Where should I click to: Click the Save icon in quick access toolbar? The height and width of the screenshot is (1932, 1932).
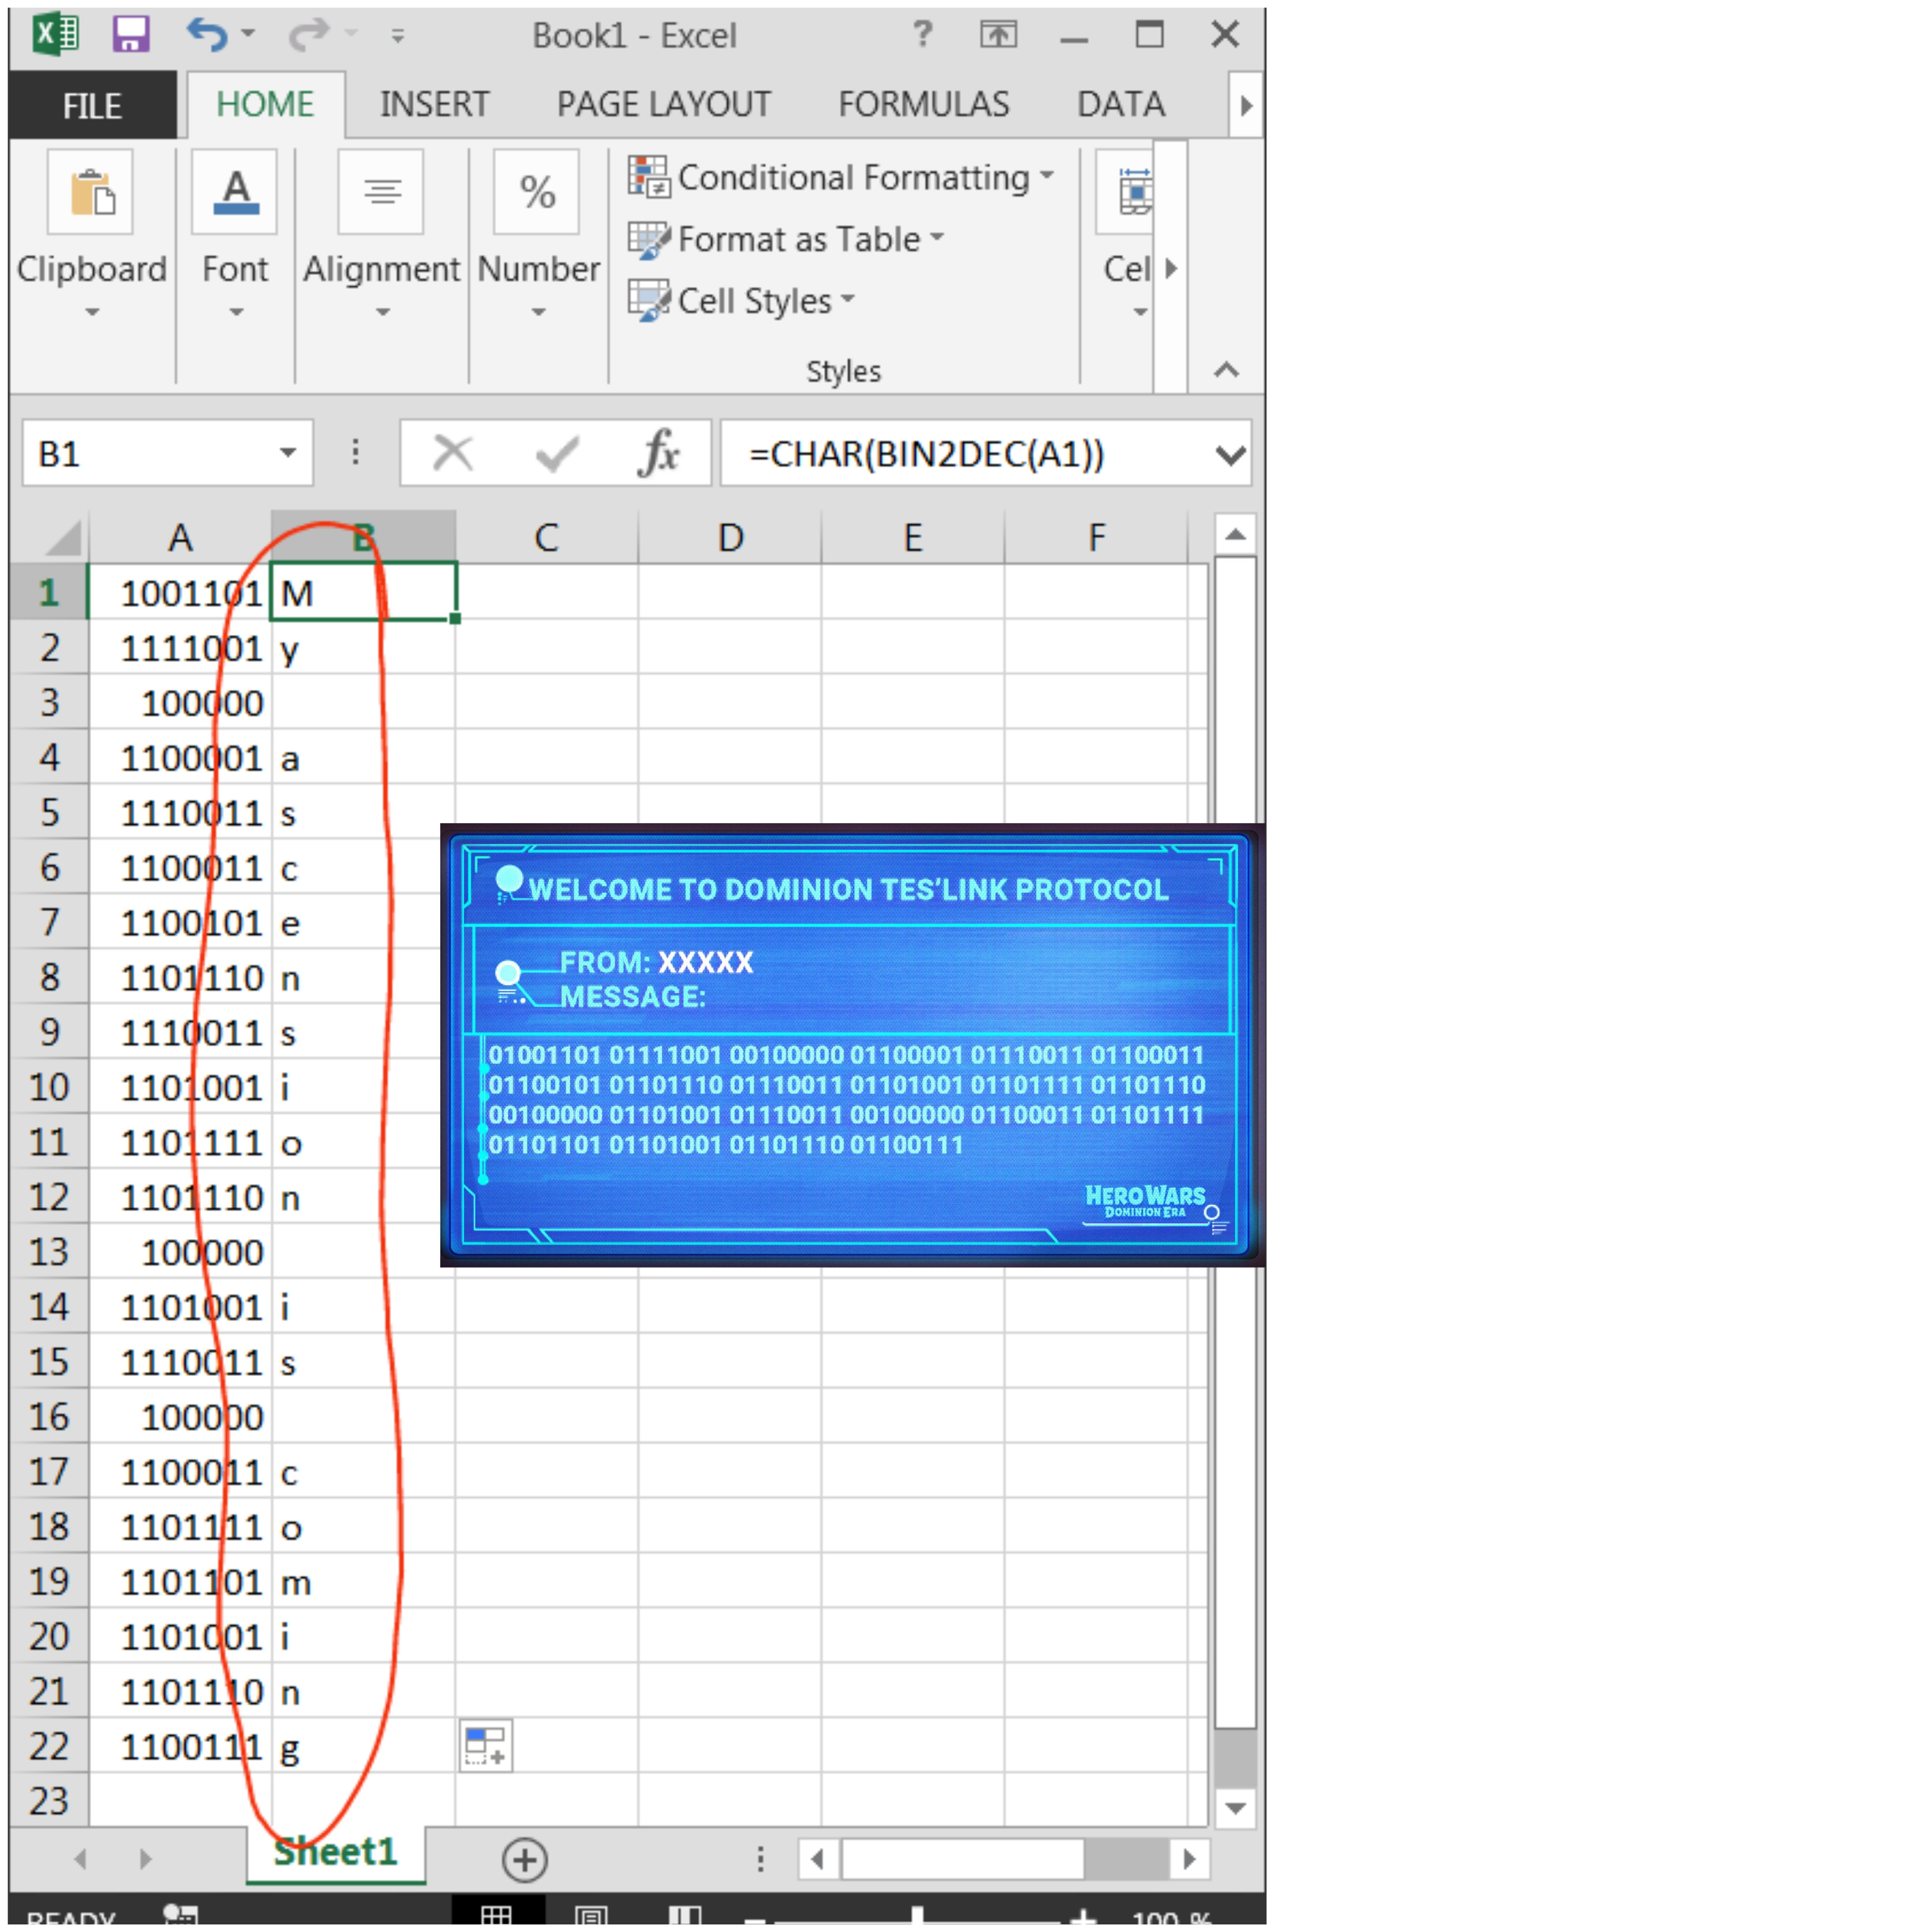tap(130, 35)
